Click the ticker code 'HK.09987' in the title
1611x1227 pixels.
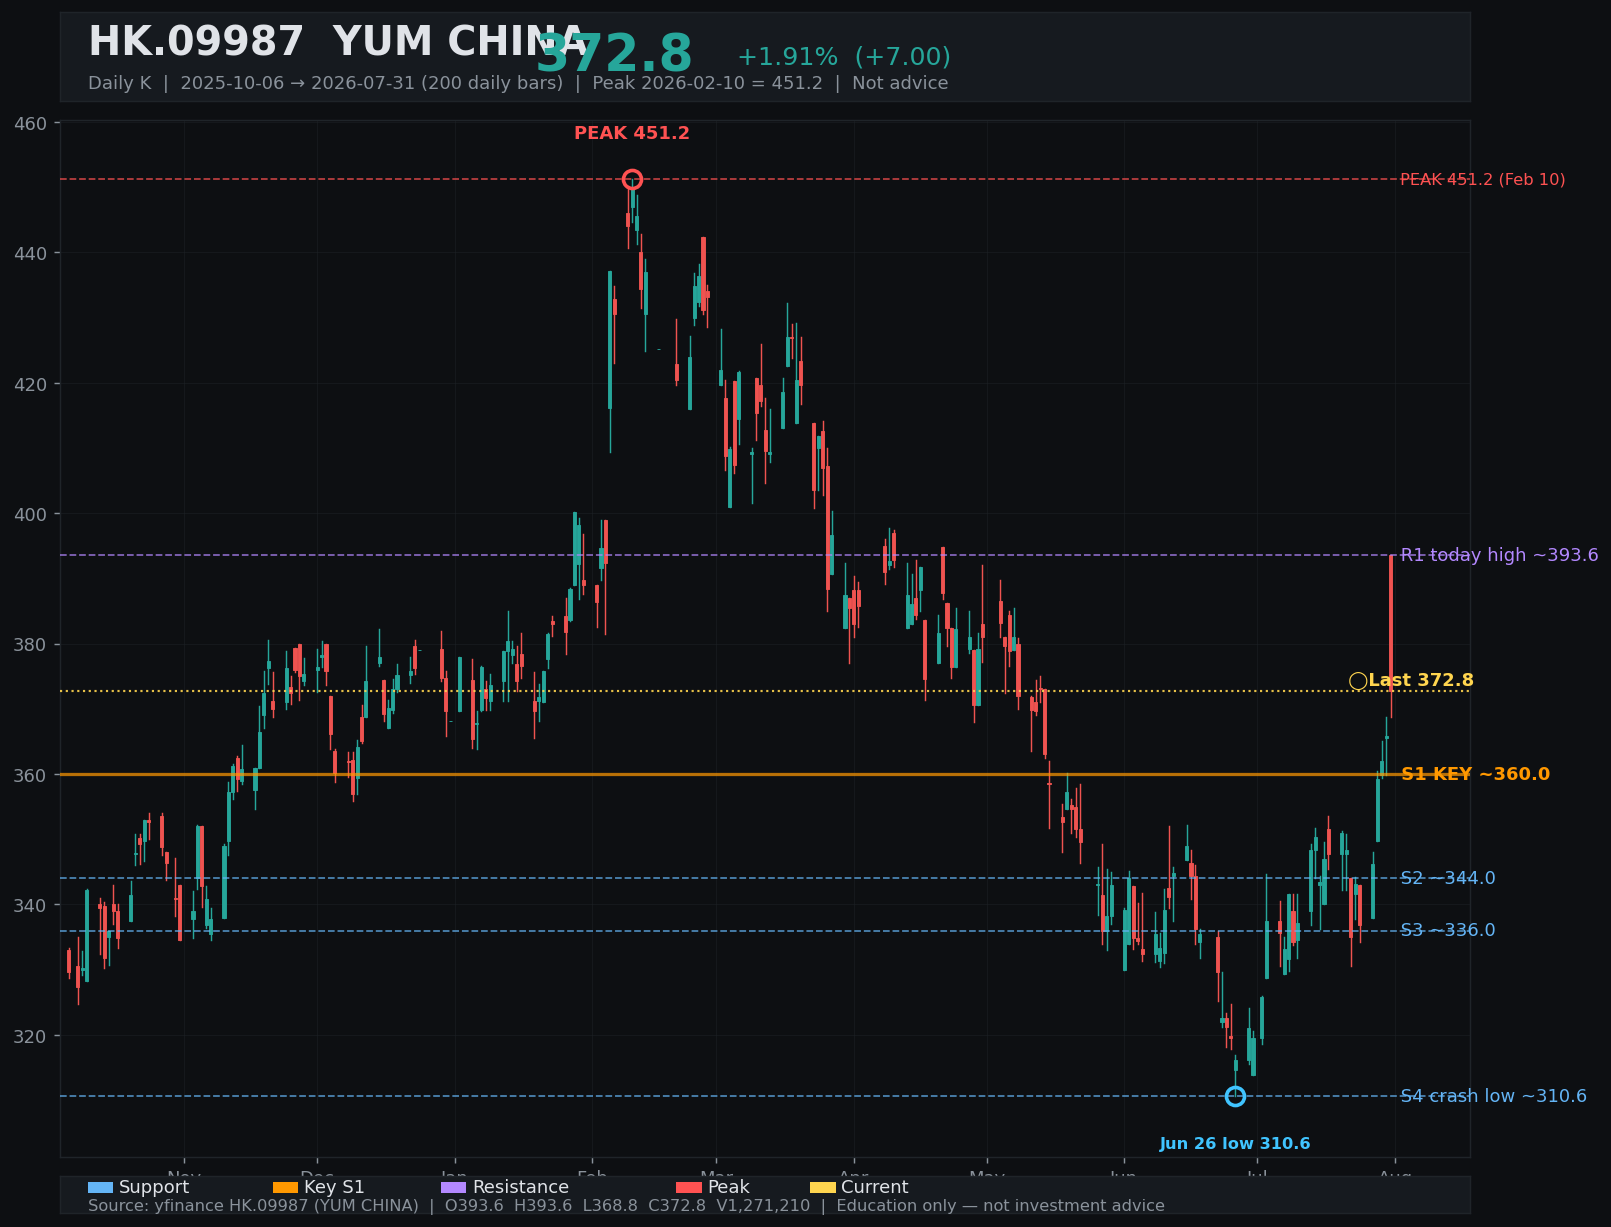(196, 43)
